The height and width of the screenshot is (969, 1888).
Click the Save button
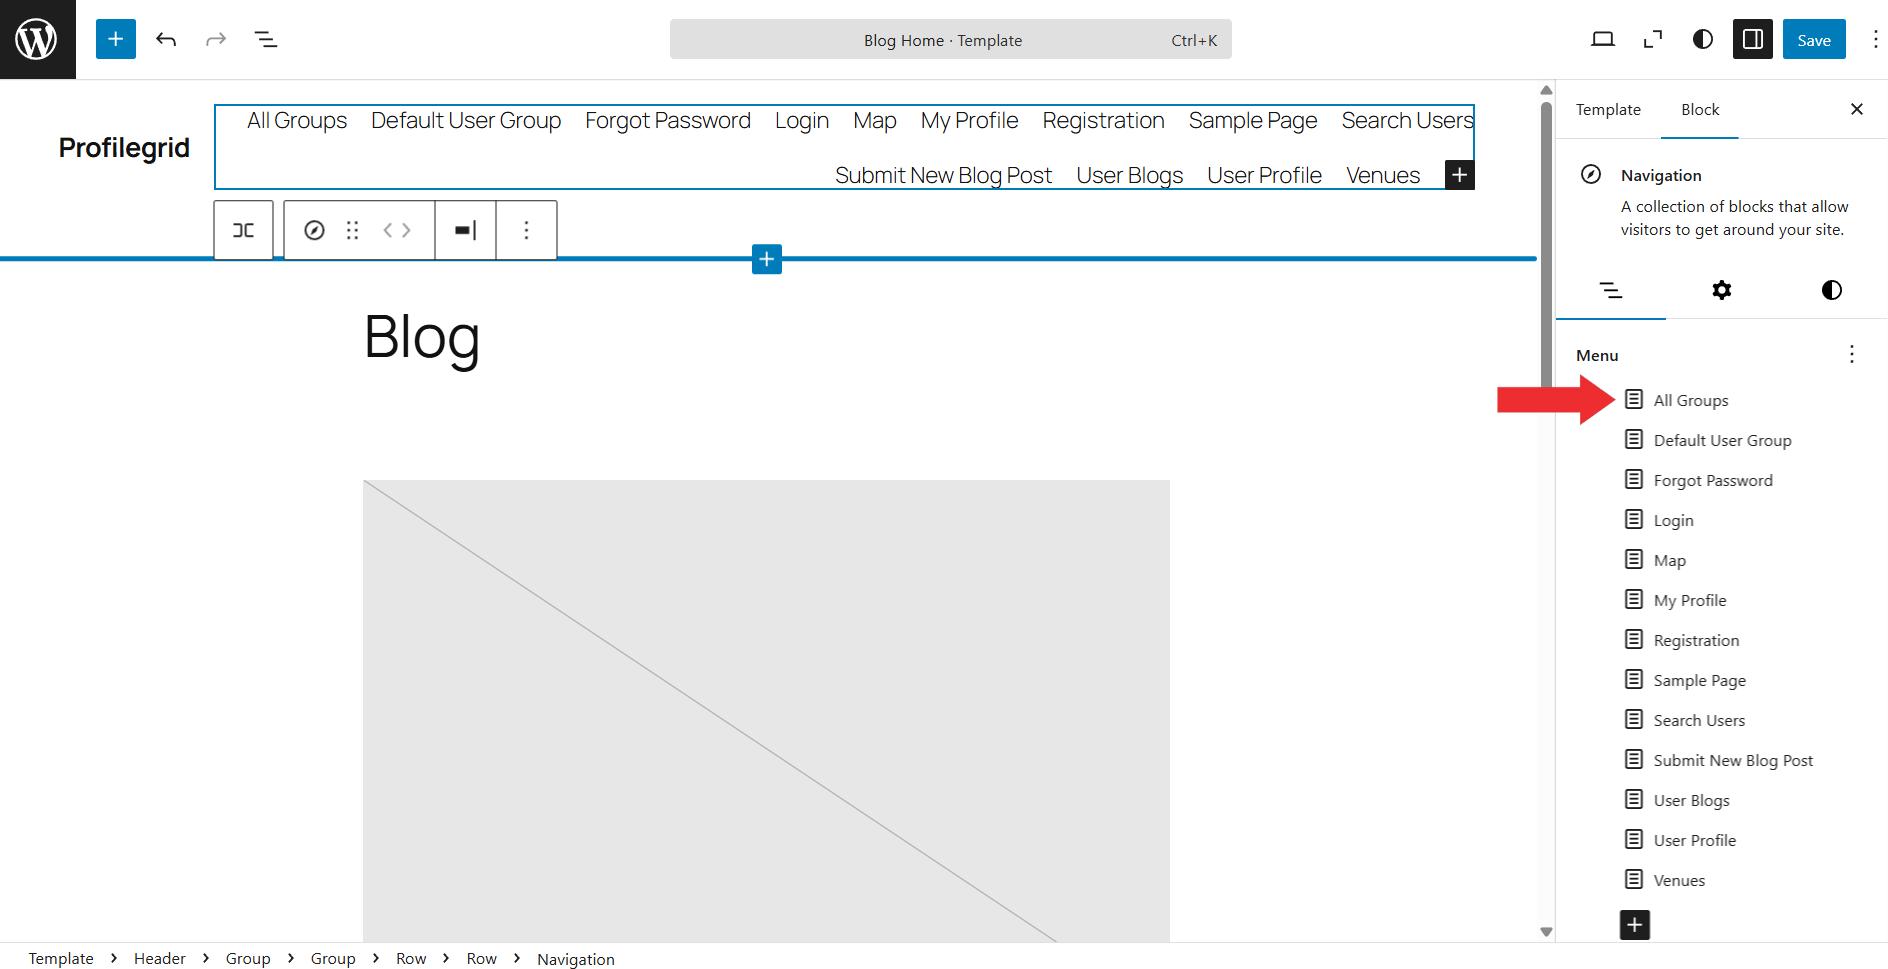click(1813, 40)
